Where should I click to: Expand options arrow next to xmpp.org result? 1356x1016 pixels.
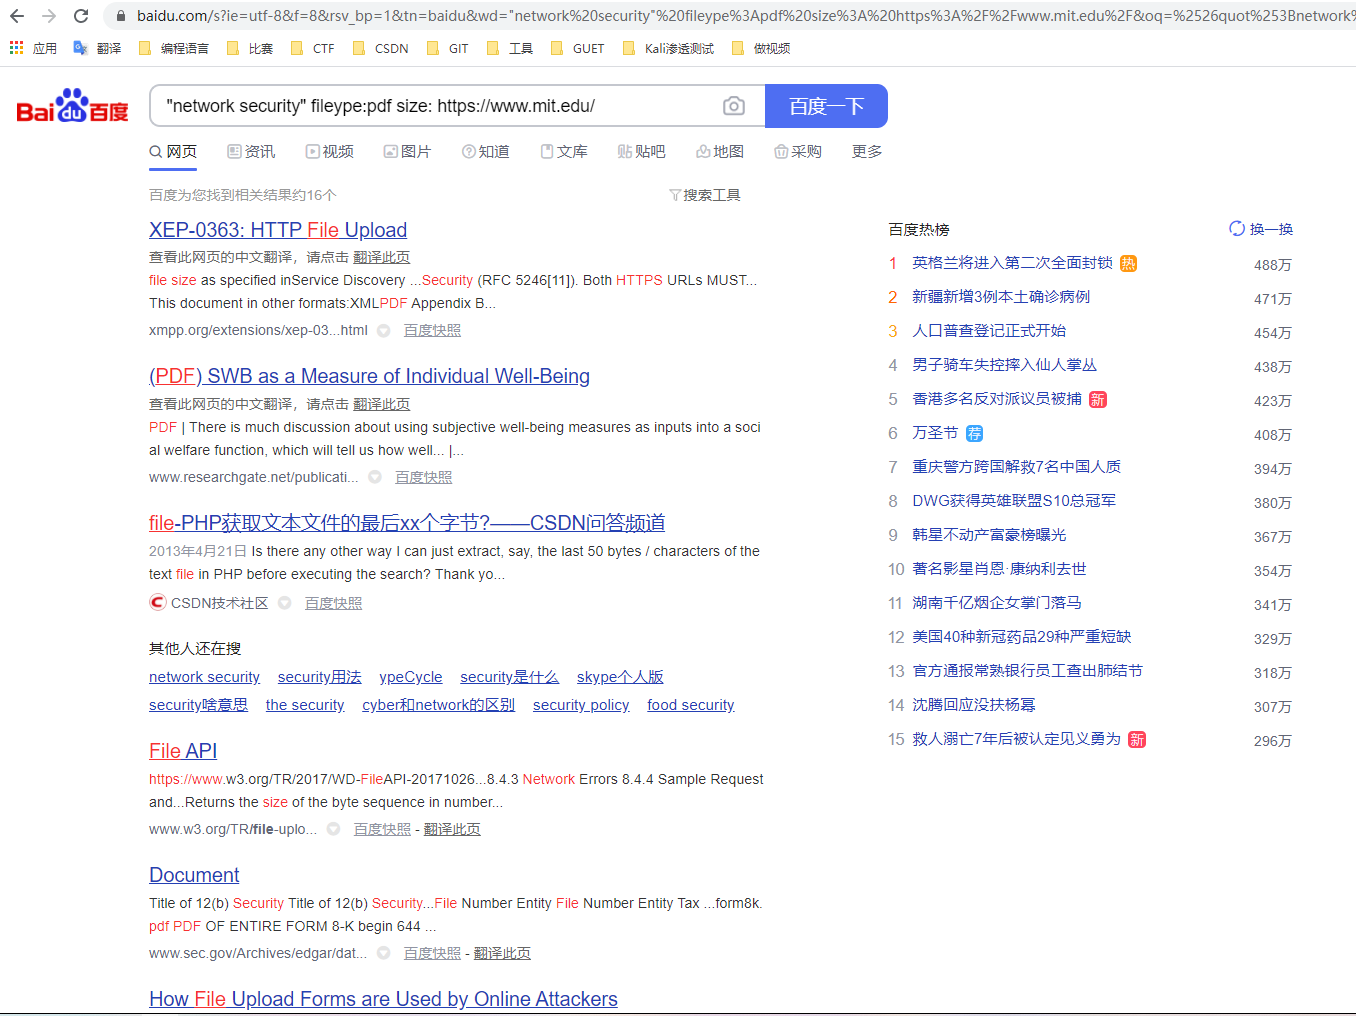point(383,330)
